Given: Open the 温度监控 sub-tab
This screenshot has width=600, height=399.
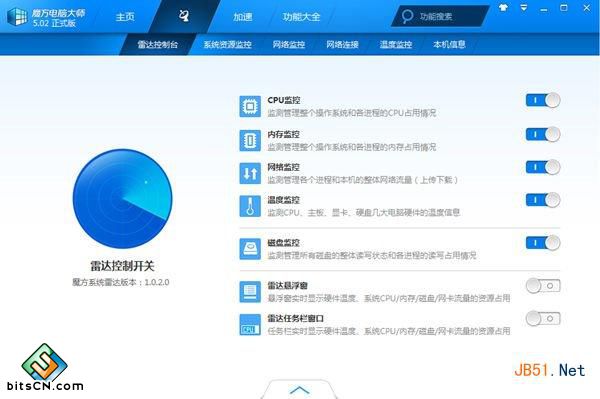Looking at the screenshot, I should coord(396,44).
